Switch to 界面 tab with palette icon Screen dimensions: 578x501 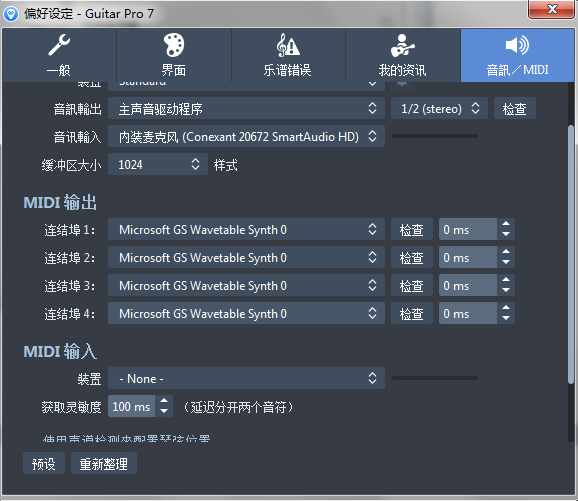pyautogui.click(x=174, y=55)
